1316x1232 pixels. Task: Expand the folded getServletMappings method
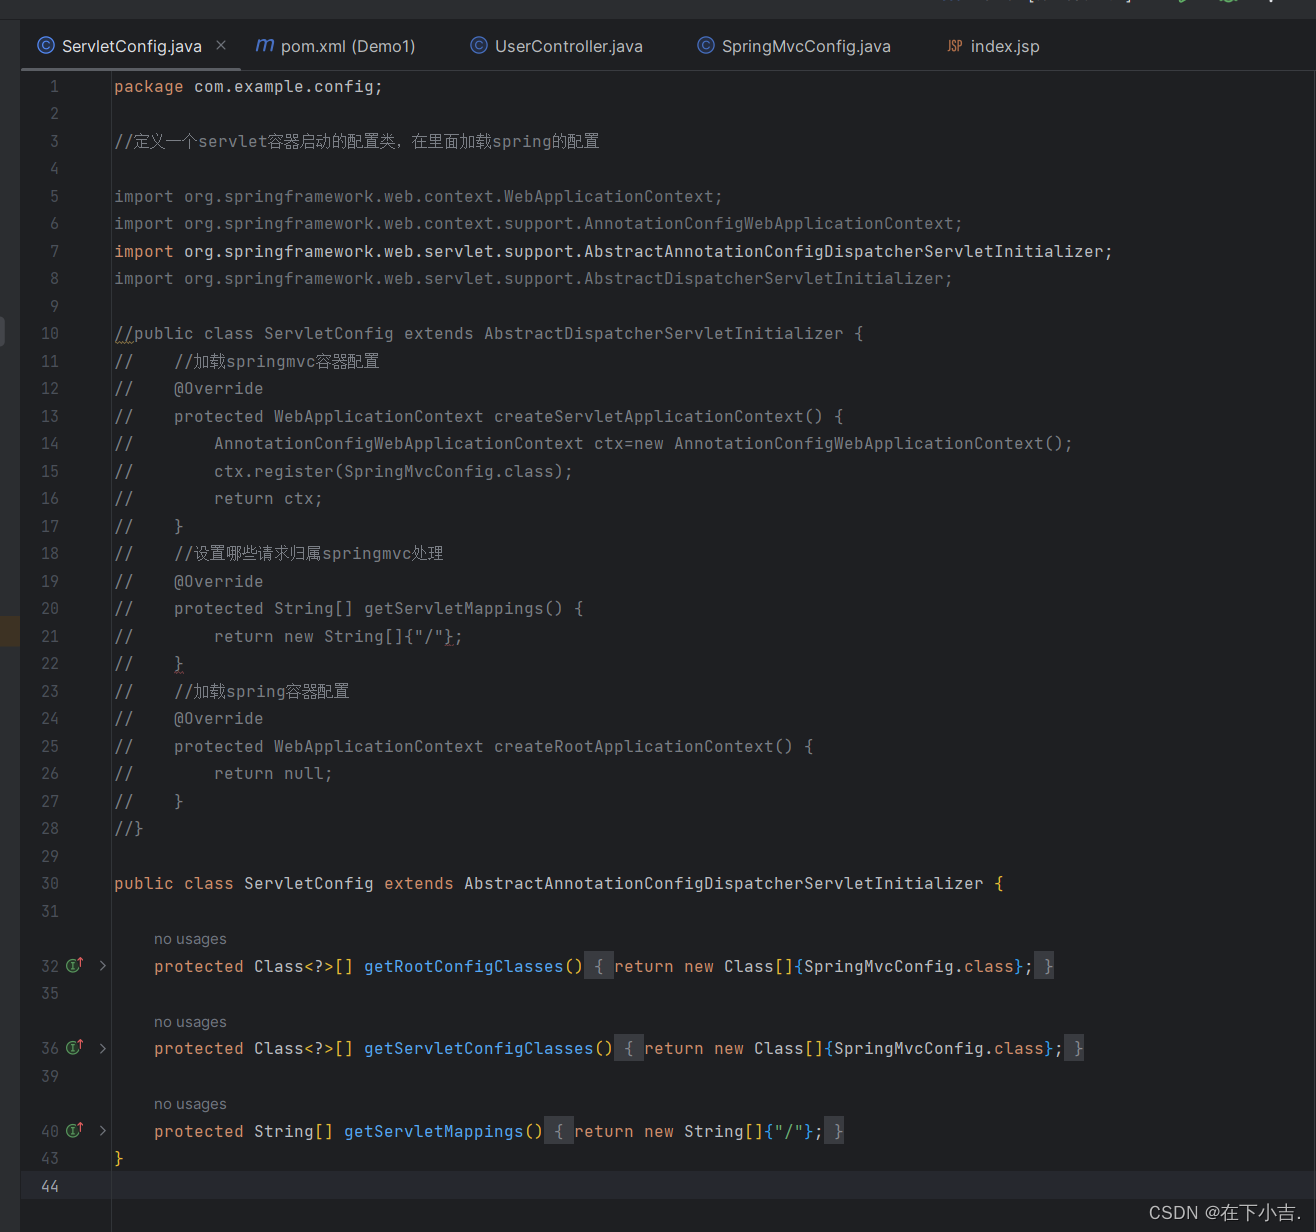tap(103, 1131)
